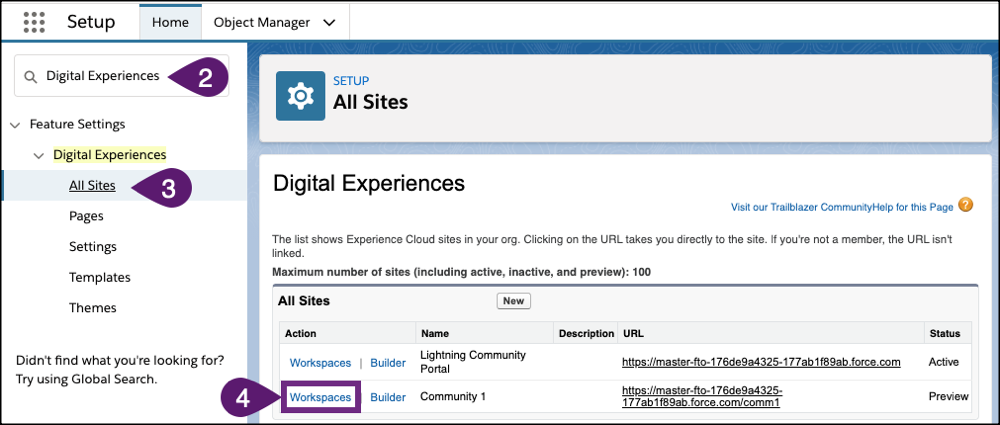Image resolution: width=1000 pixels, height=425 pixels.
Task: Click the Maximum number of sites text
Action: coord(461,272)
